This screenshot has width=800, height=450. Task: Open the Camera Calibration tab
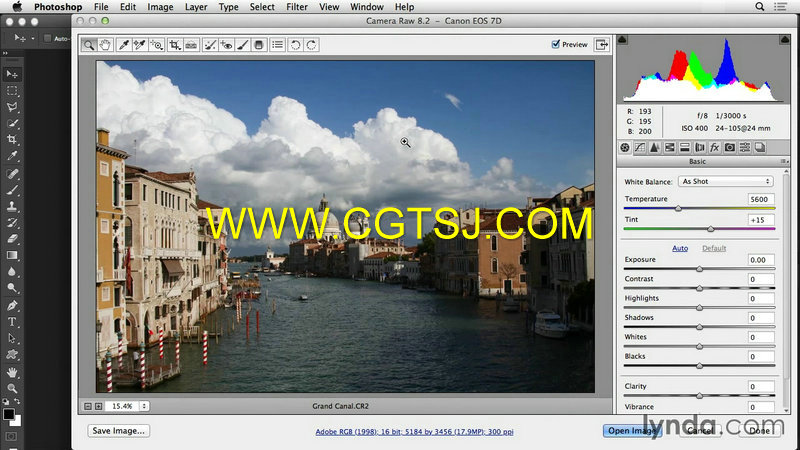pyautogui.click(x=730, y=147)
